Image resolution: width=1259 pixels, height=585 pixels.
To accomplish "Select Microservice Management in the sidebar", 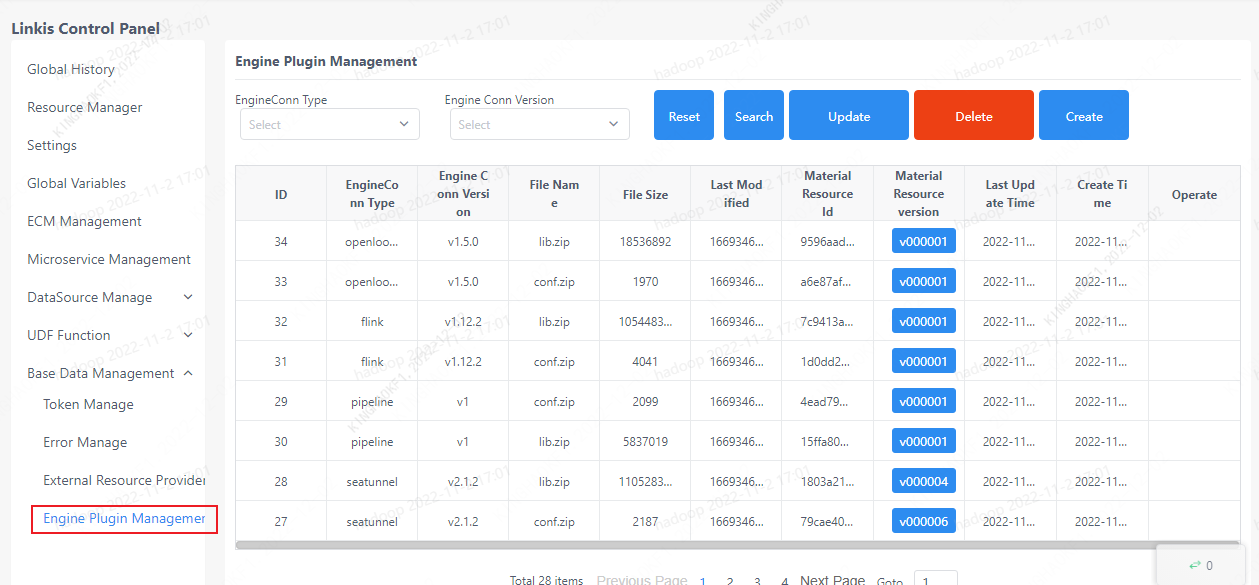I will click(x=110, y=259).
